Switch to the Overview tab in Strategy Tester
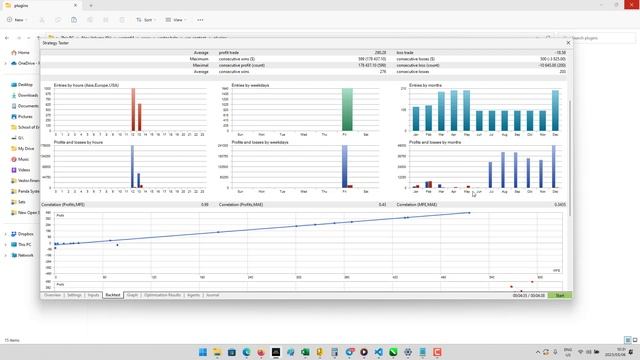Viewport: 640px width, 360px height. (x=52, y=295)
